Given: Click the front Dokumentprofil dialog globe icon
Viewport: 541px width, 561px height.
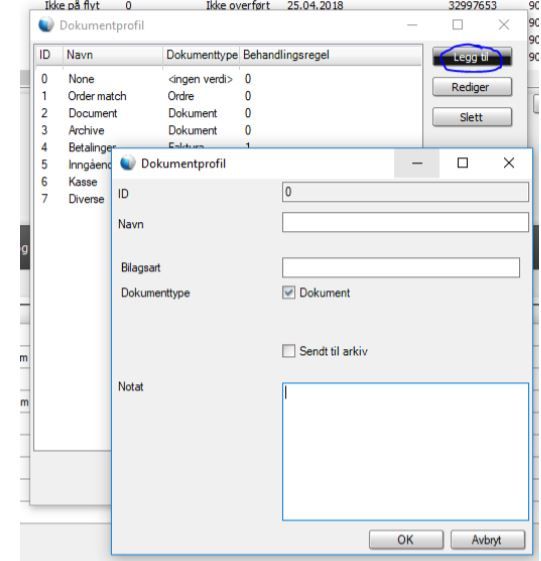Looking at the screenshot, I should 128,163.
